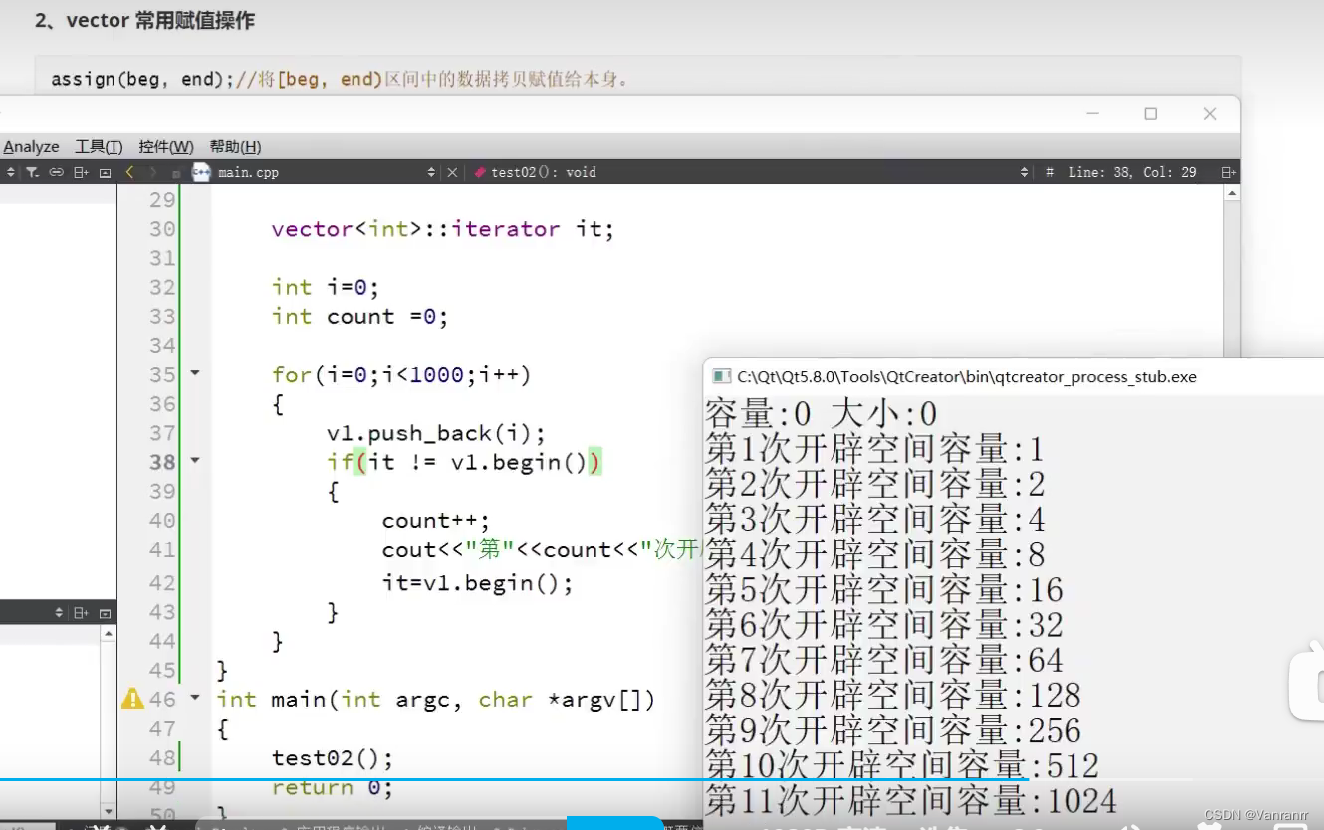Click console line 第10次开辟空间容量:512
This screenshot has height=830, width=1324.
902,765
